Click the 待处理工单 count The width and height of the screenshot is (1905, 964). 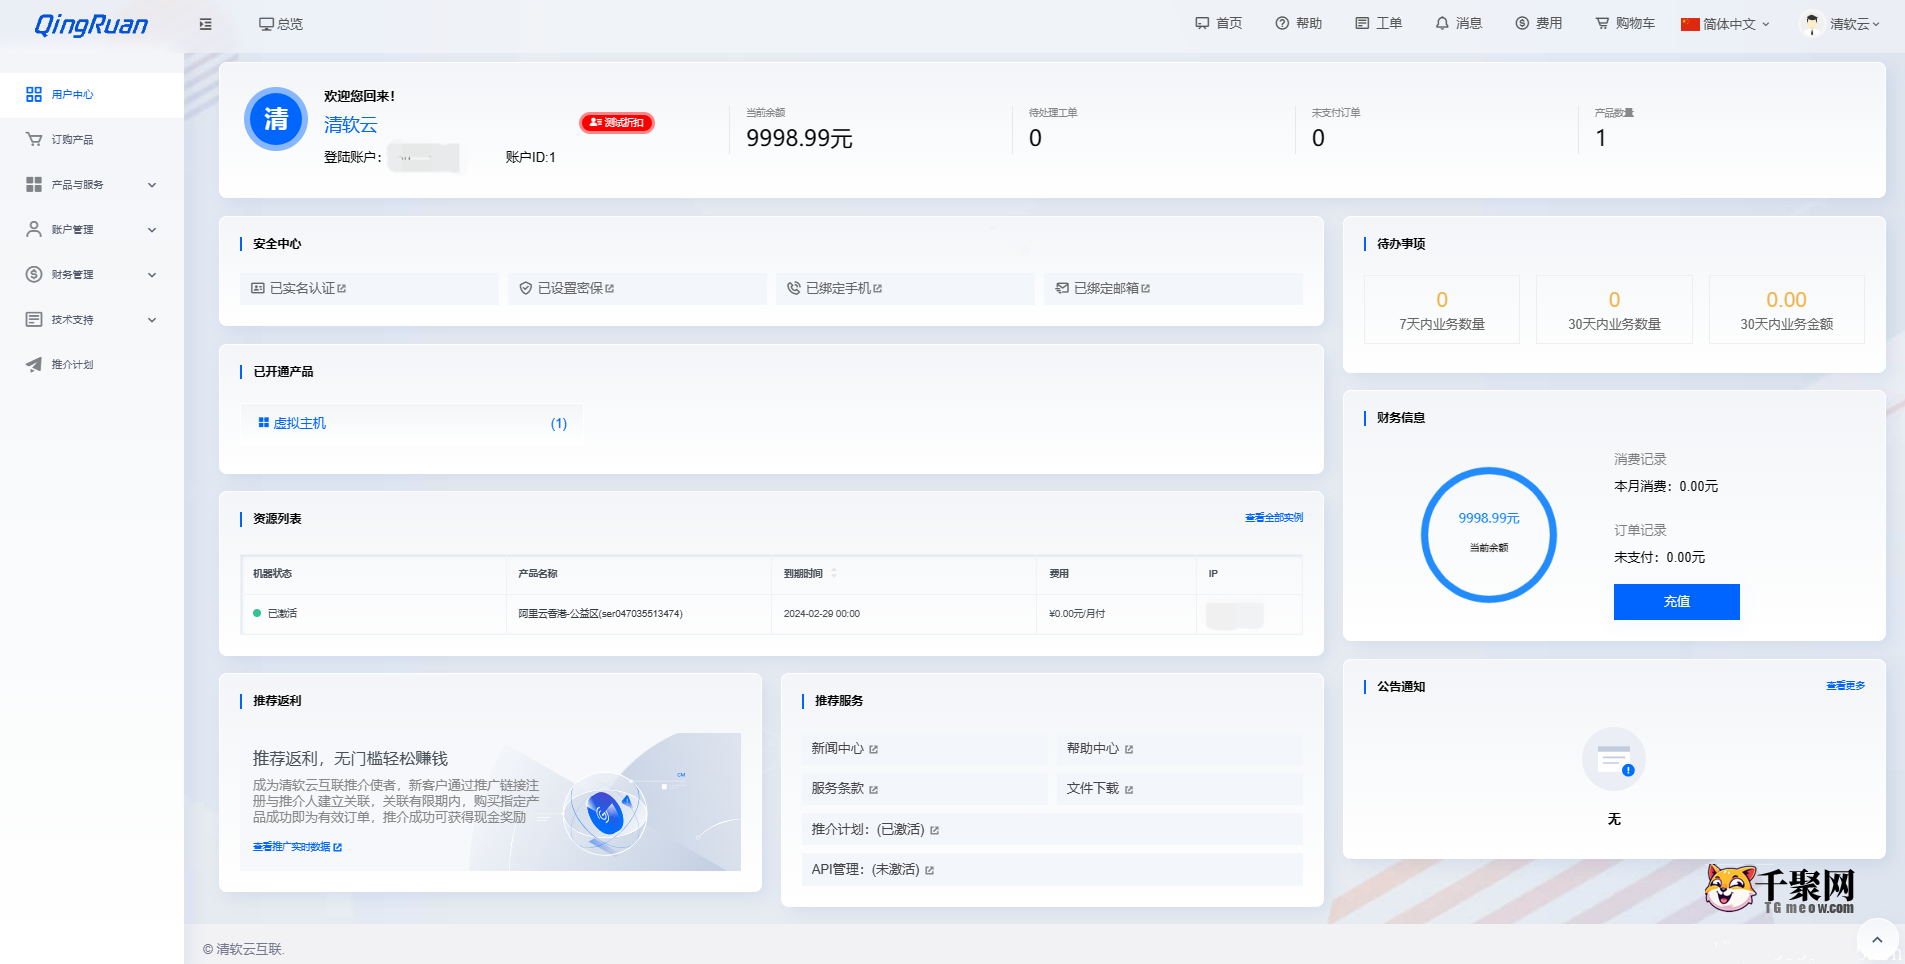click(x=1035, y=138)
